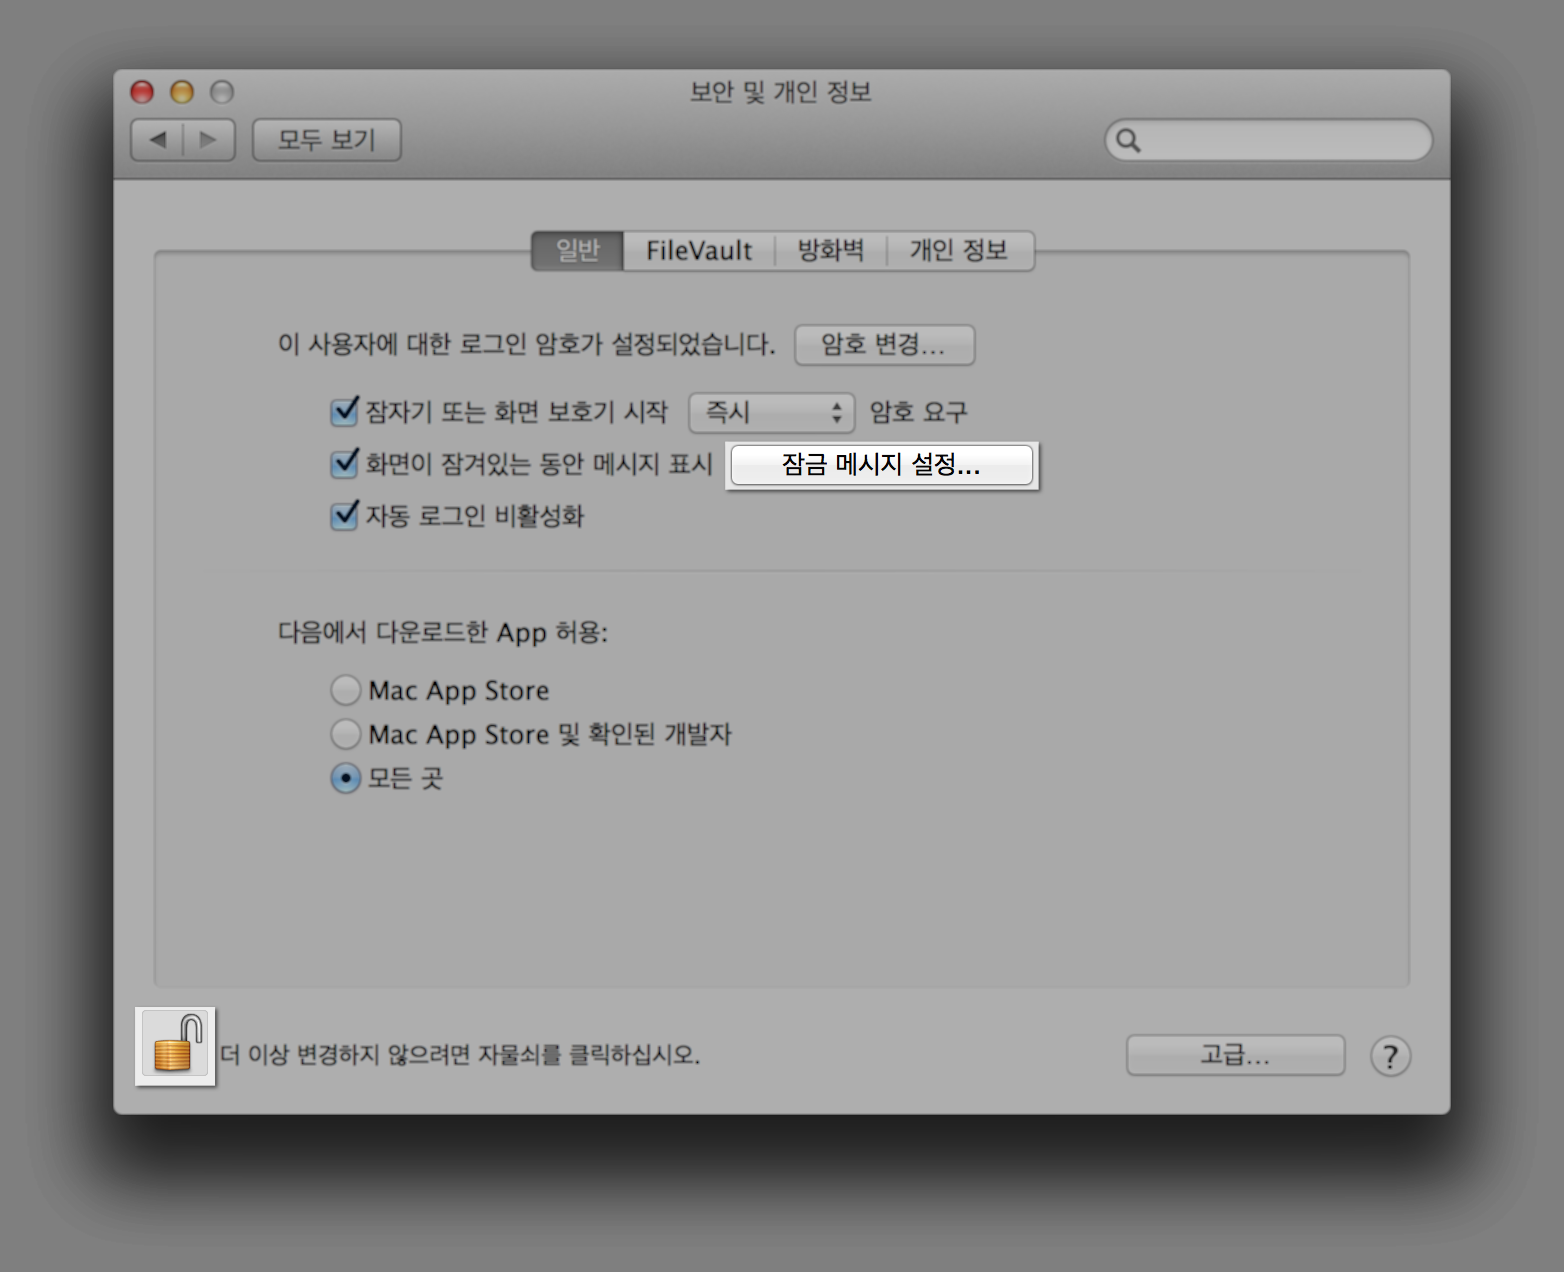Viewport: 1564px width, 1272px height.
Task: Click the 모두 보기 button
Action: pos(326,140)
